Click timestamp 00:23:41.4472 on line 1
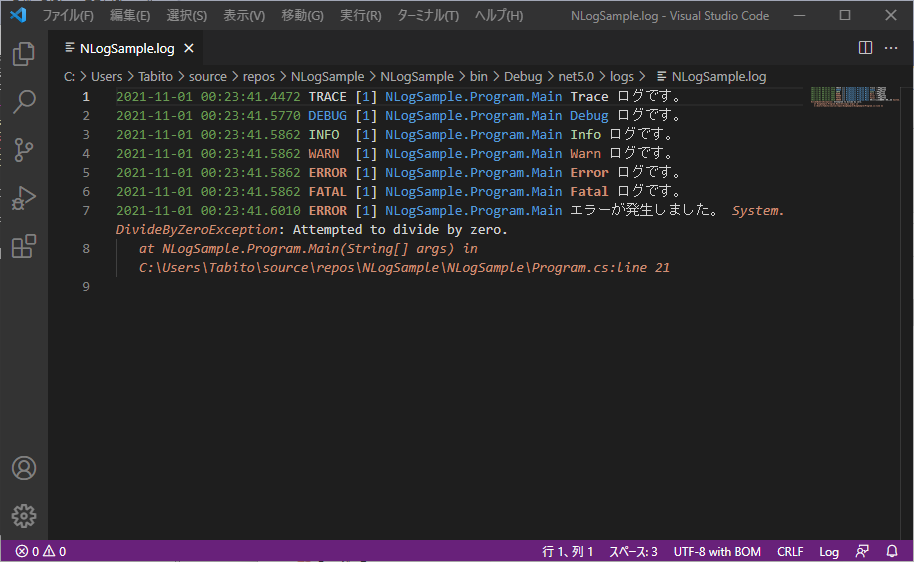914x562 pixels. [251, 97]
